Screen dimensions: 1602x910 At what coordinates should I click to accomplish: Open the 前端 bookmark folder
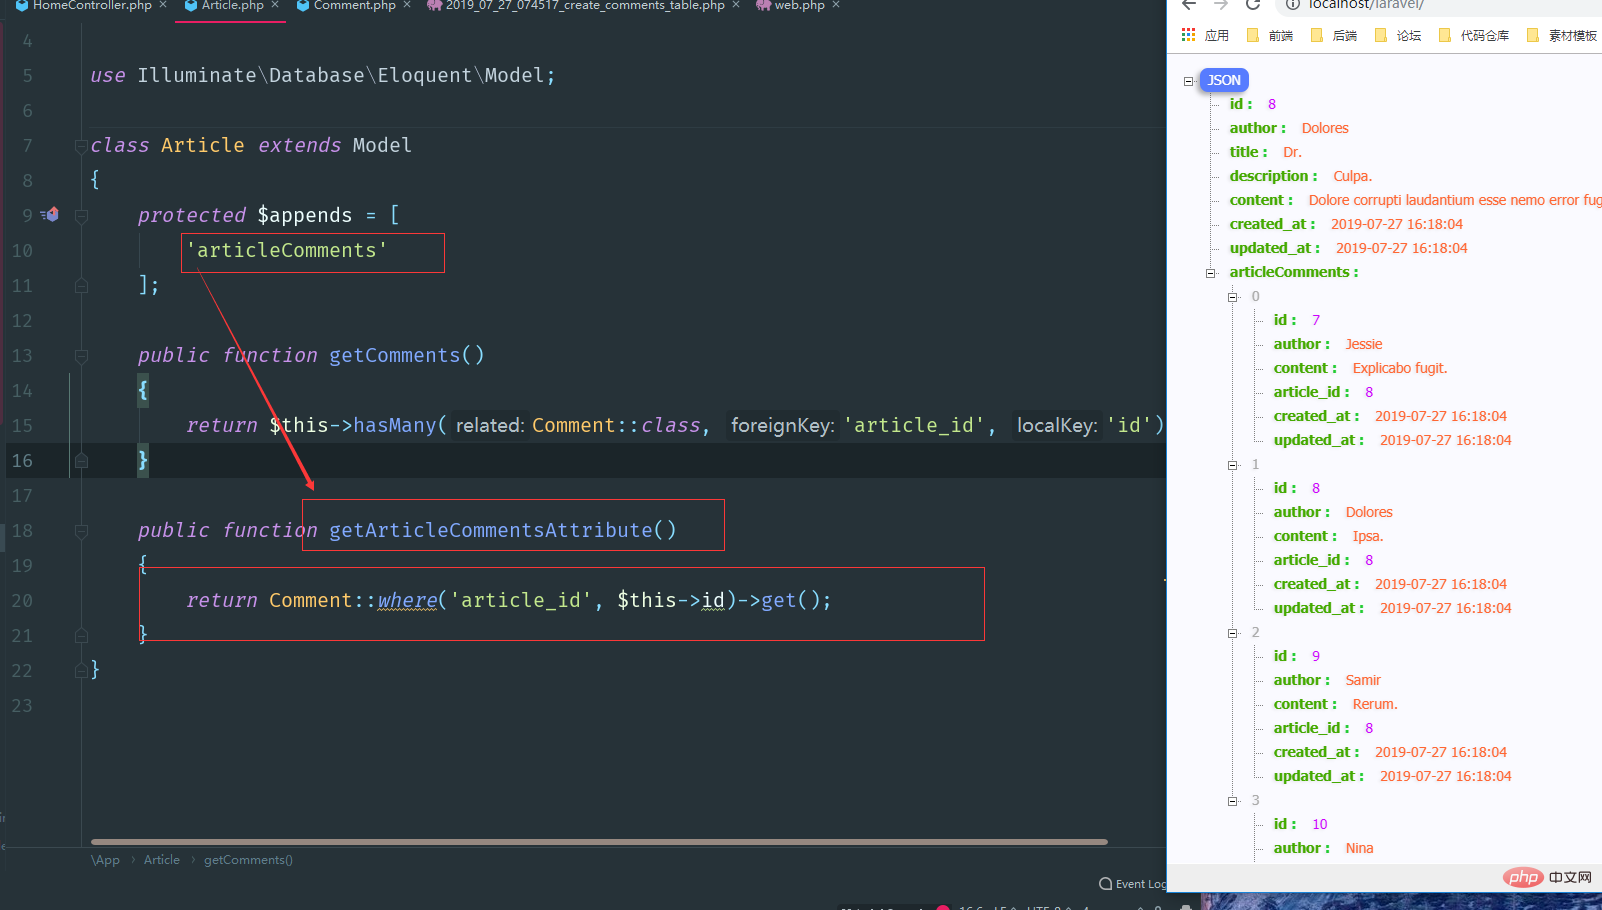point(1270,35)
